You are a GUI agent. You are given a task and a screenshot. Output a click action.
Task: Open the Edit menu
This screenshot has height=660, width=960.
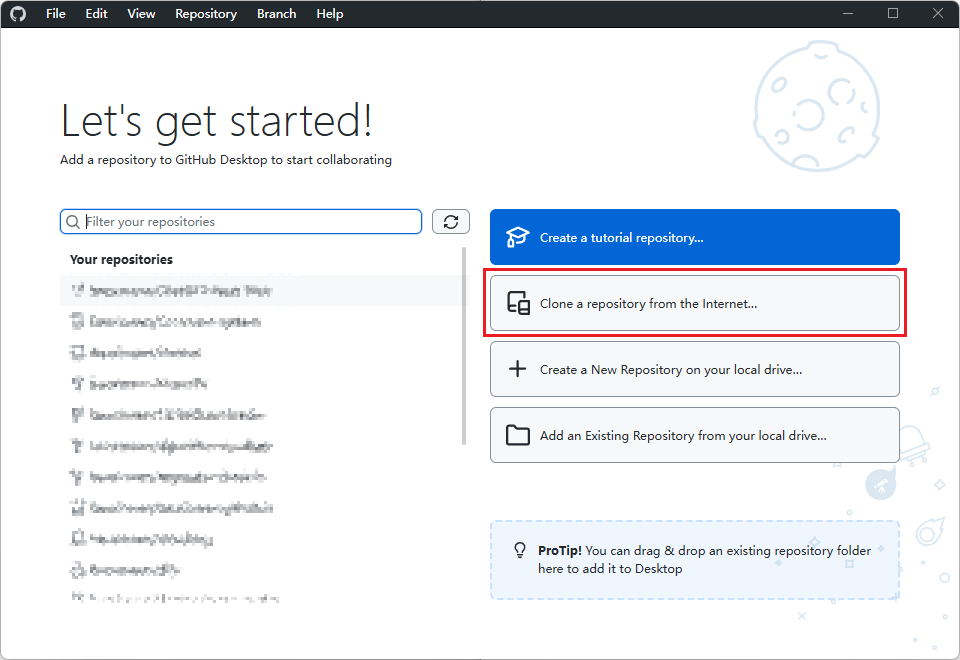point(96,14)
